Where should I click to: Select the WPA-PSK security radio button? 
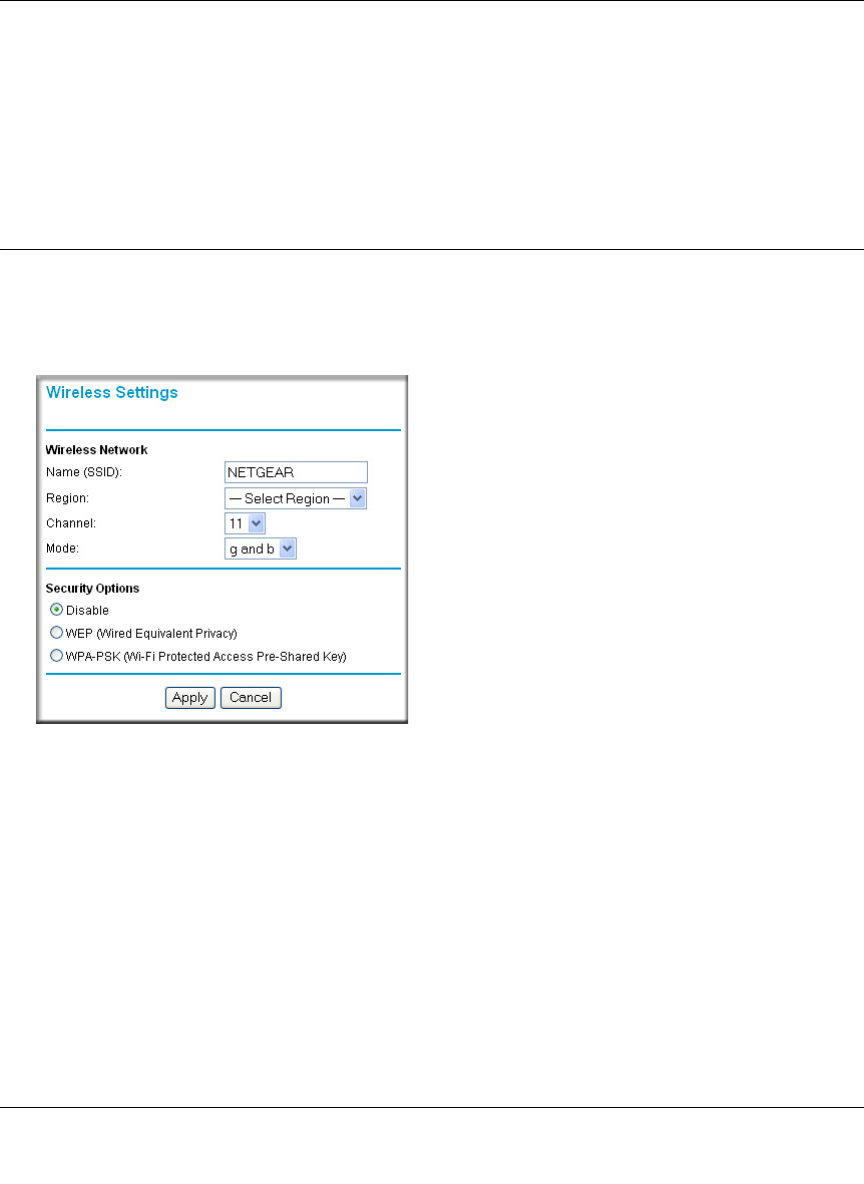pyautogui.click(x=57, y=655)
